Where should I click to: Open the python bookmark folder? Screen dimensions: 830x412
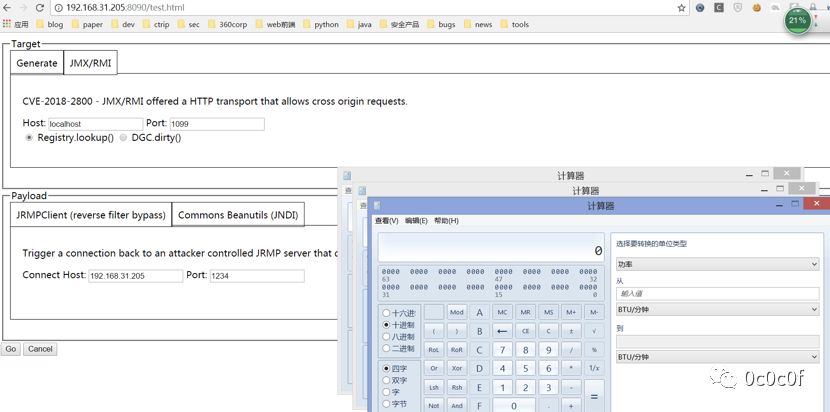(320, 24)
